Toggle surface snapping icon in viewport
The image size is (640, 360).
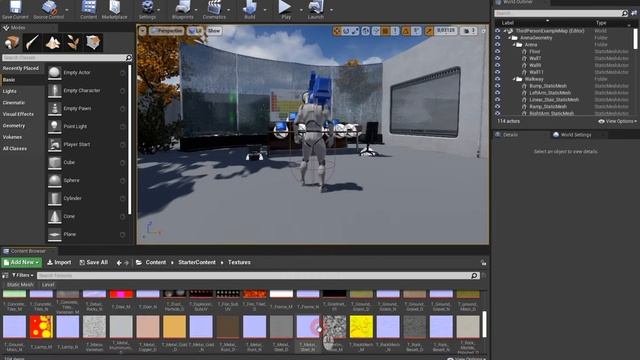point(376,31)
